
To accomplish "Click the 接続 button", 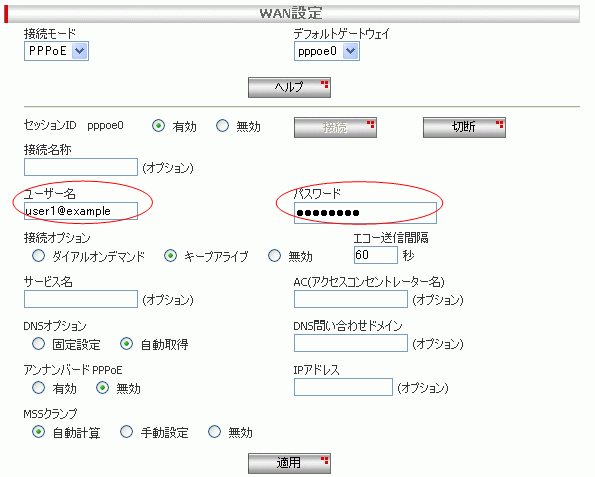I will tap(335, 128).
